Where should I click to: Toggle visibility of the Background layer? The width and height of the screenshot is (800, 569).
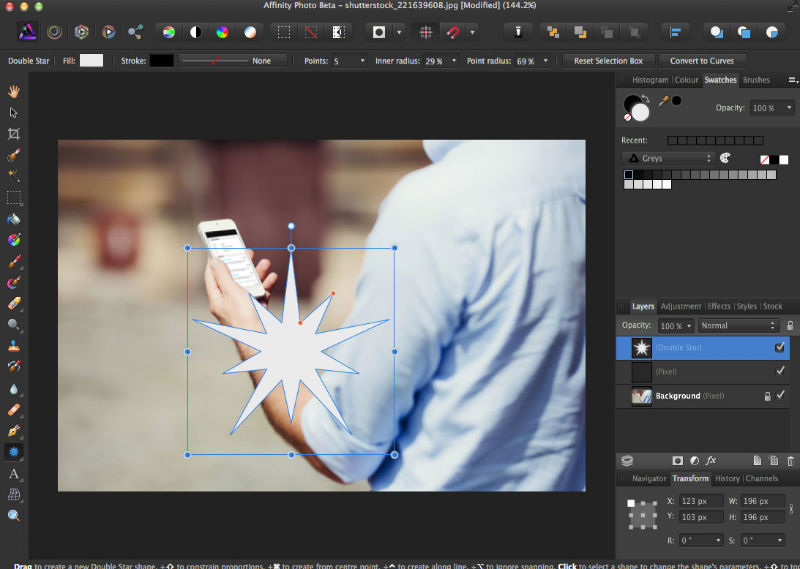[781, 396]
